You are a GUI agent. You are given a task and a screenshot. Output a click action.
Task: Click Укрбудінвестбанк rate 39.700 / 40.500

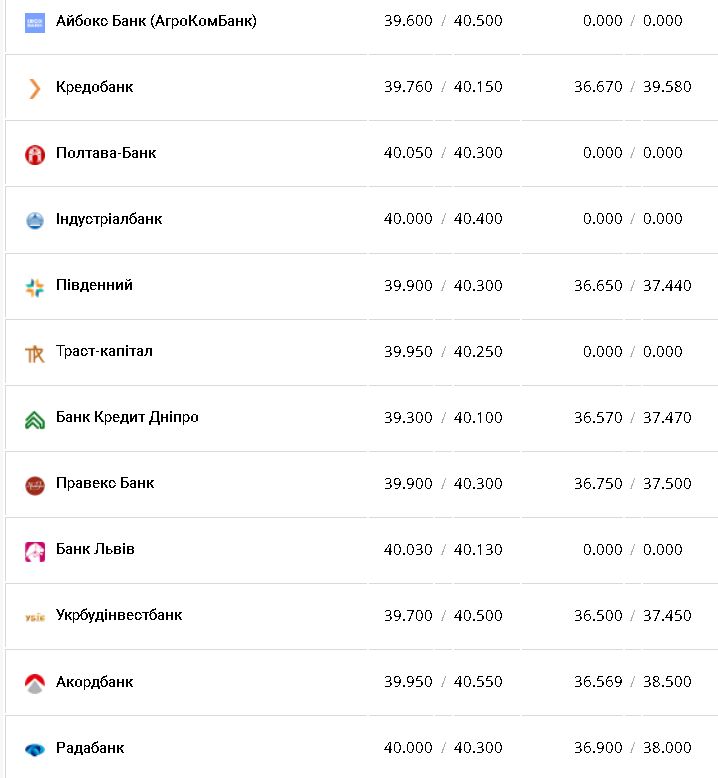pyautogui.click(x=443, y=616)
